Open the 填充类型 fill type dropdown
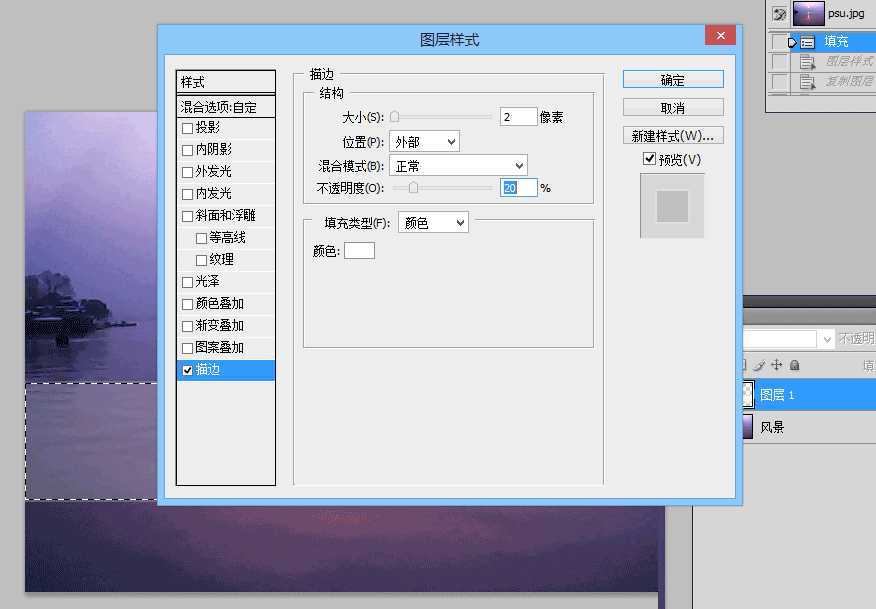The height and width of the screenshot is (609, 876). (433, 221)
